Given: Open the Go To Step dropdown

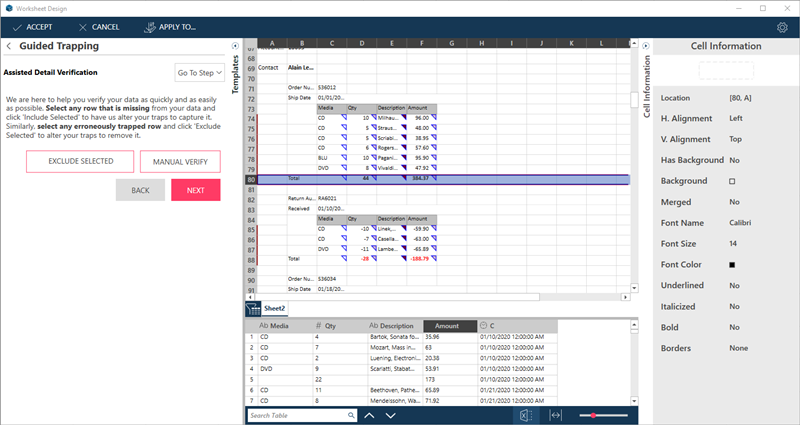Looking at the screenshot, I should [199, 72].
